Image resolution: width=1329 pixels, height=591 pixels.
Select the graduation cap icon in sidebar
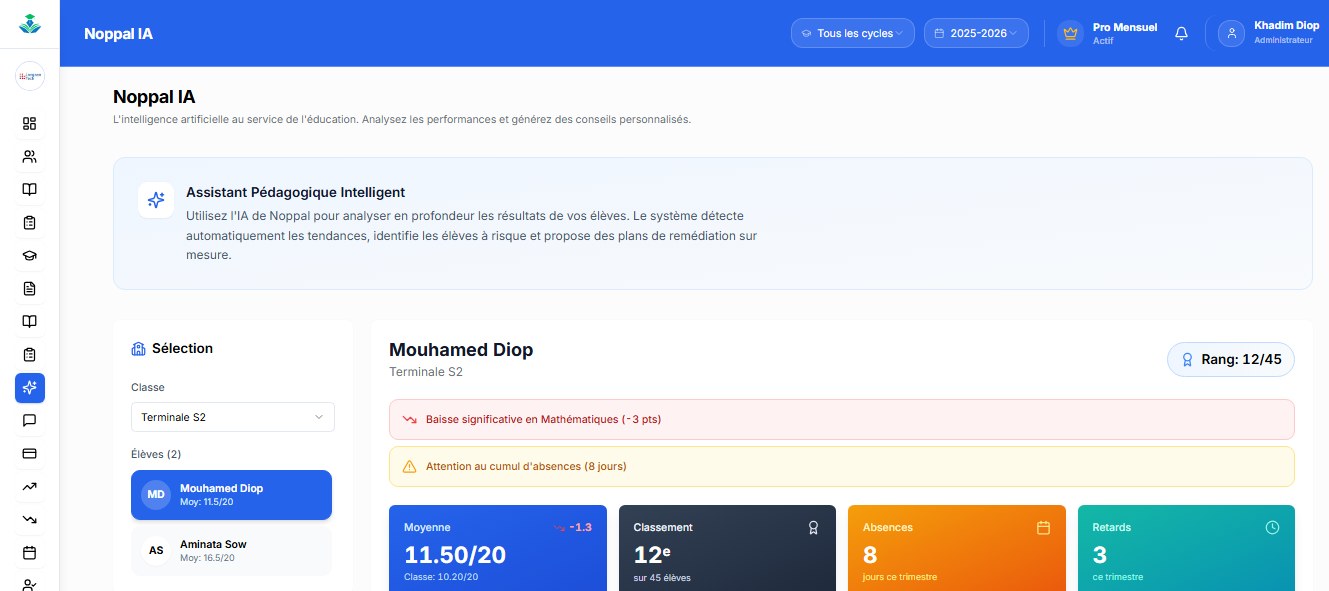coord(29,255)
